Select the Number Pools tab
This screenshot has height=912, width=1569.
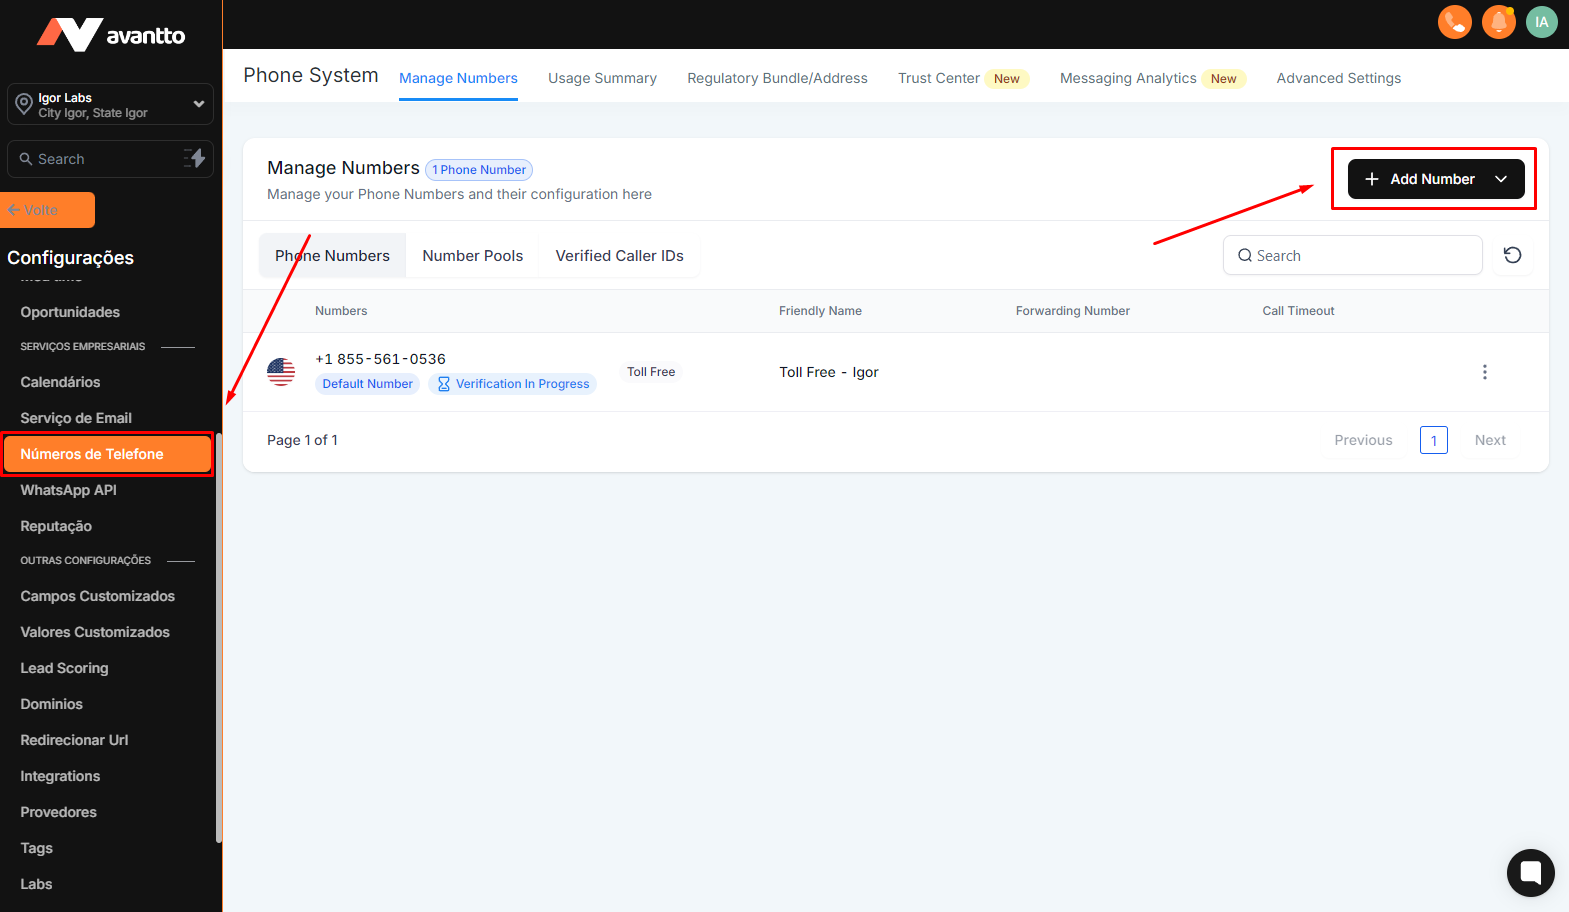tap(472, 256)
